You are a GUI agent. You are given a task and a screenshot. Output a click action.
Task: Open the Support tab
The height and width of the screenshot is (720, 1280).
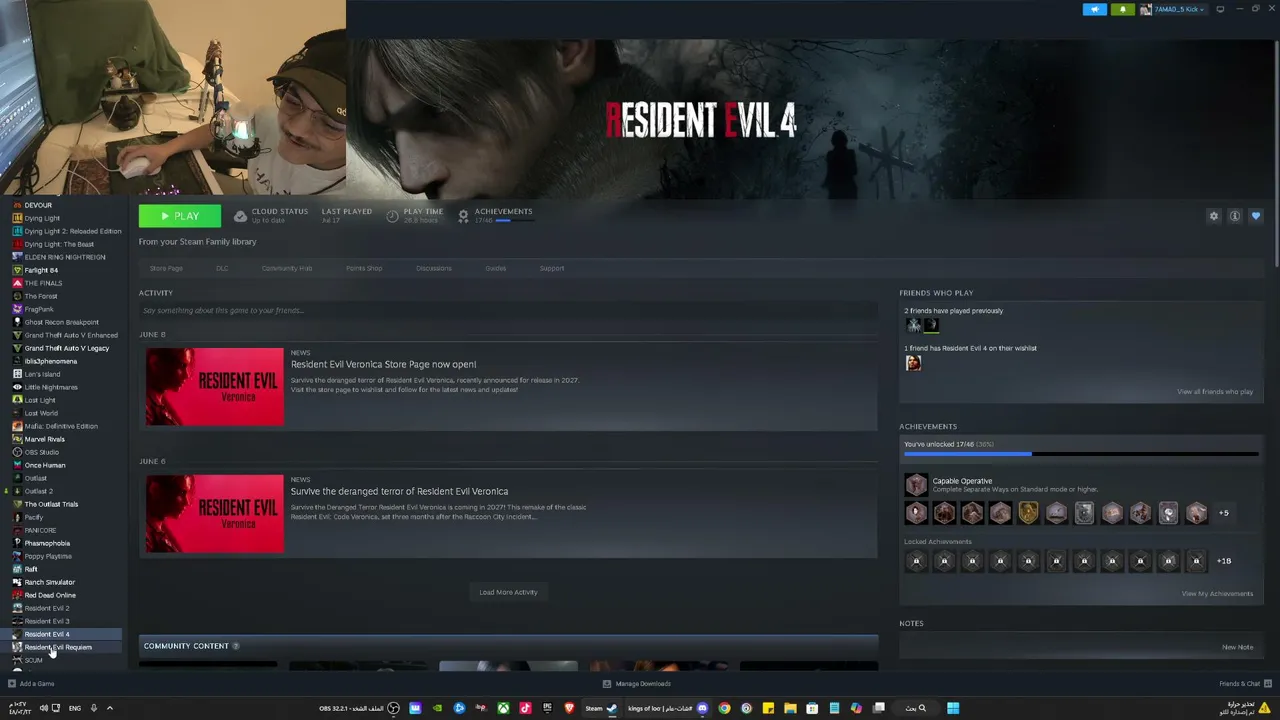tap(552, 268)
